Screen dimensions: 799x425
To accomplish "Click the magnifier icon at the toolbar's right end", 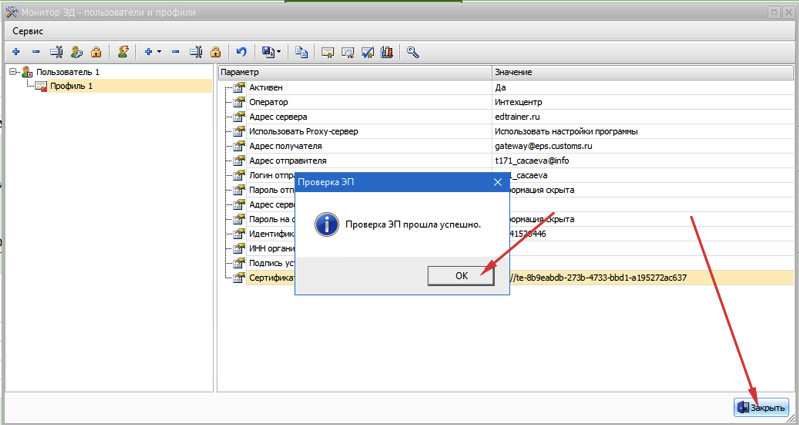I will coord(412,52).
